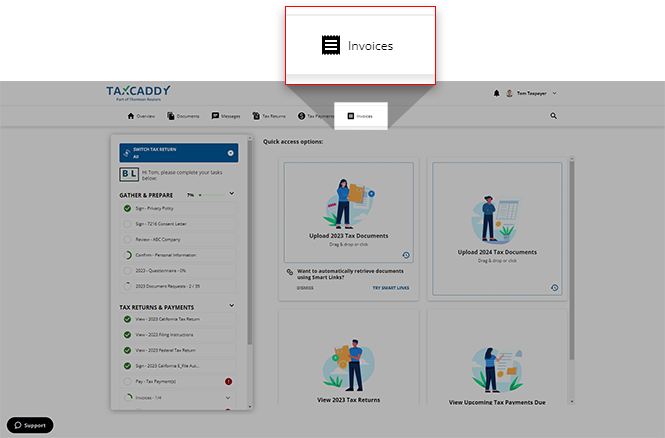Open the Documents tab
665x438 pixels.
tap(183, 116)
